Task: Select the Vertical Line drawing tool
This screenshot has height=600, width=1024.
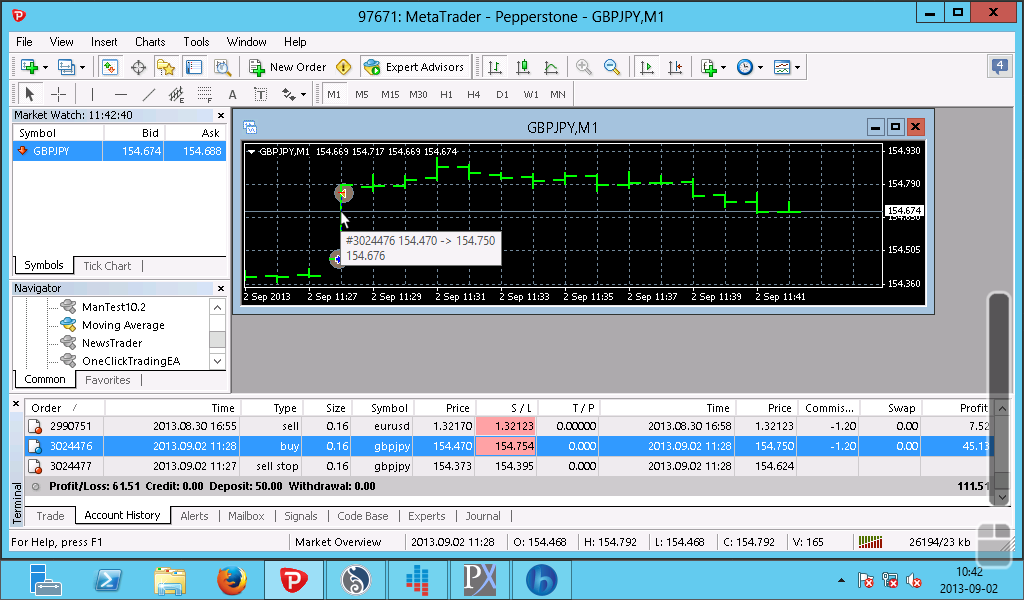Action: coord(93,95)
